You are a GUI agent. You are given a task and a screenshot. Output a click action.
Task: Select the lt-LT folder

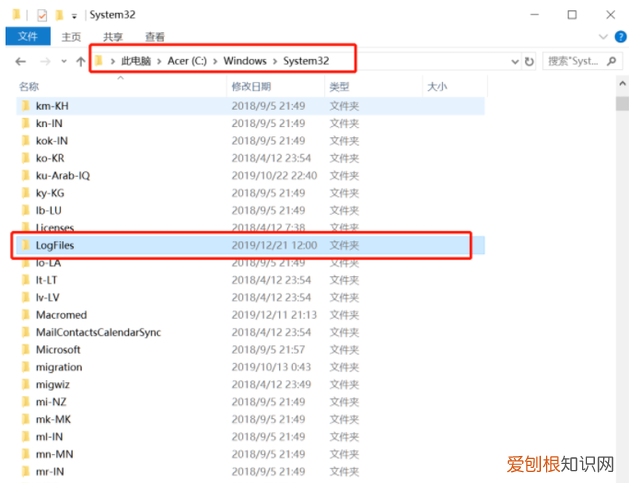[x=251, y=280]
